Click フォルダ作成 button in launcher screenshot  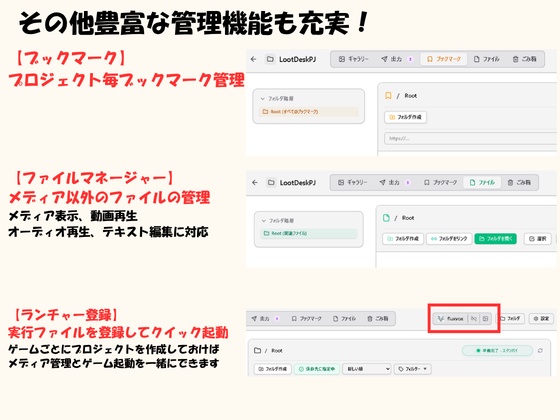point(273,369)
